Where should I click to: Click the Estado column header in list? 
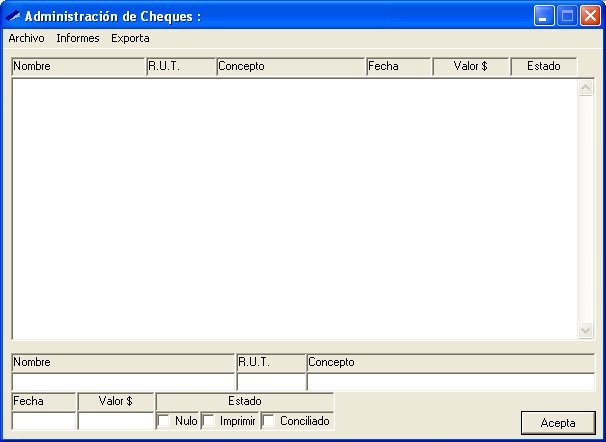tap(544, 67)
